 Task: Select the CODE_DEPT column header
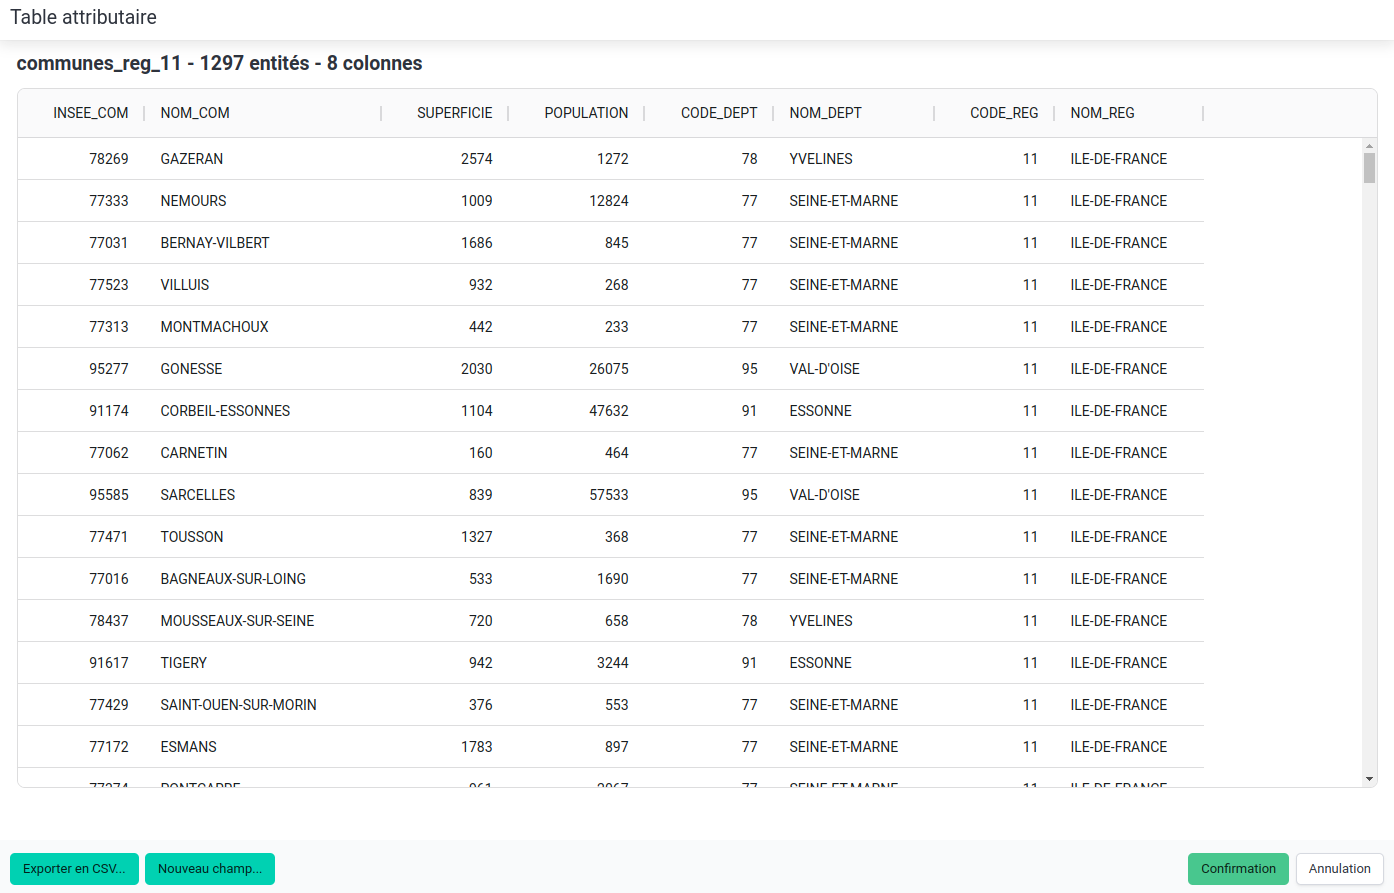point(719,113)
